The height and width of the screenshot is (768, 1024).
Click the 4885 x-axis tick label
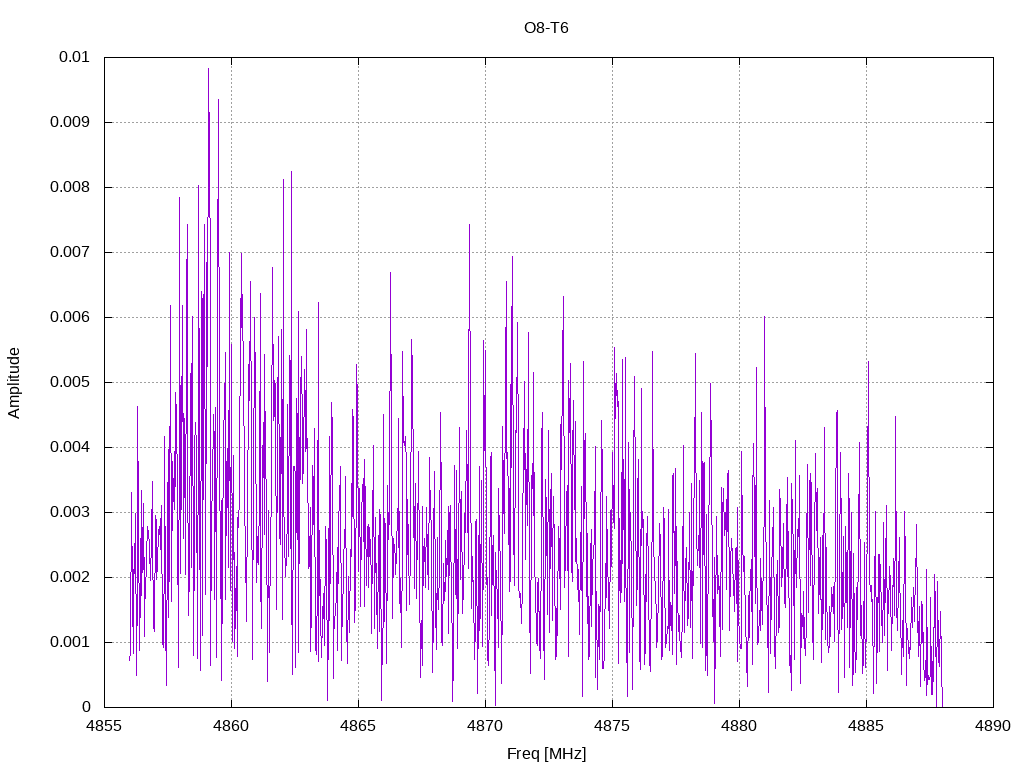tap(867, 726)
